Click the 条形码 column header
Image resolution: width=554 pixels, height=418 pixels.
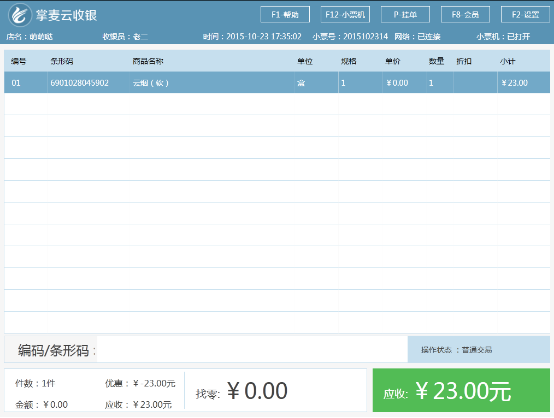62,61
